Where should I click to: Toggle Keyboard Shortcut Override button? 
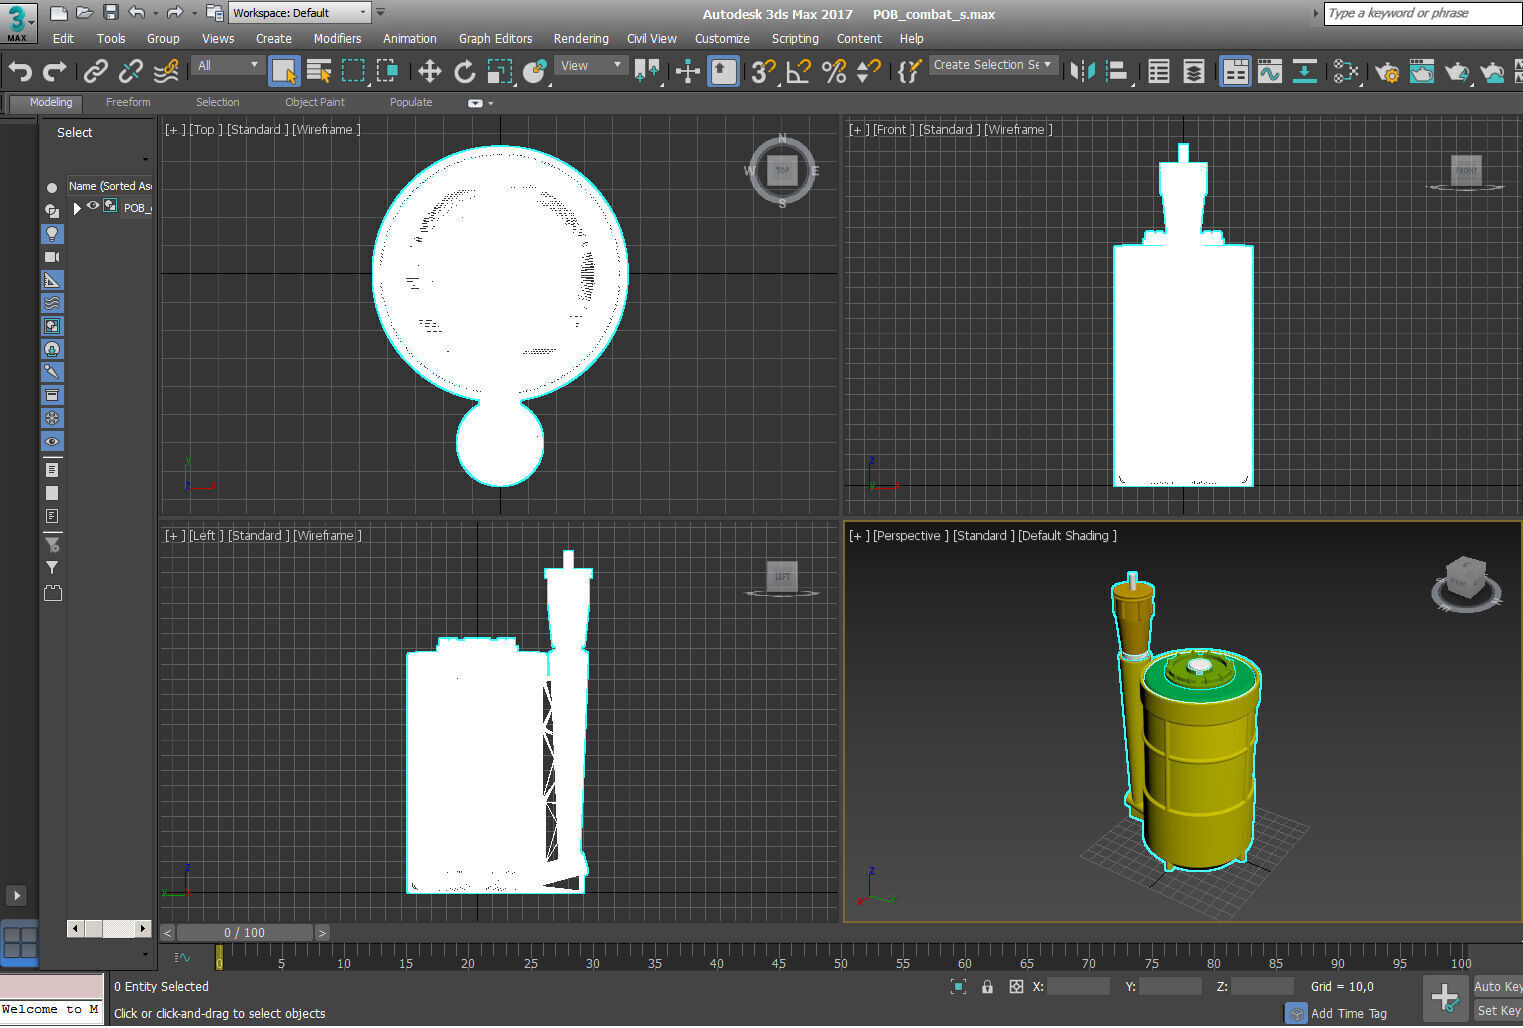tap(723, 71)
